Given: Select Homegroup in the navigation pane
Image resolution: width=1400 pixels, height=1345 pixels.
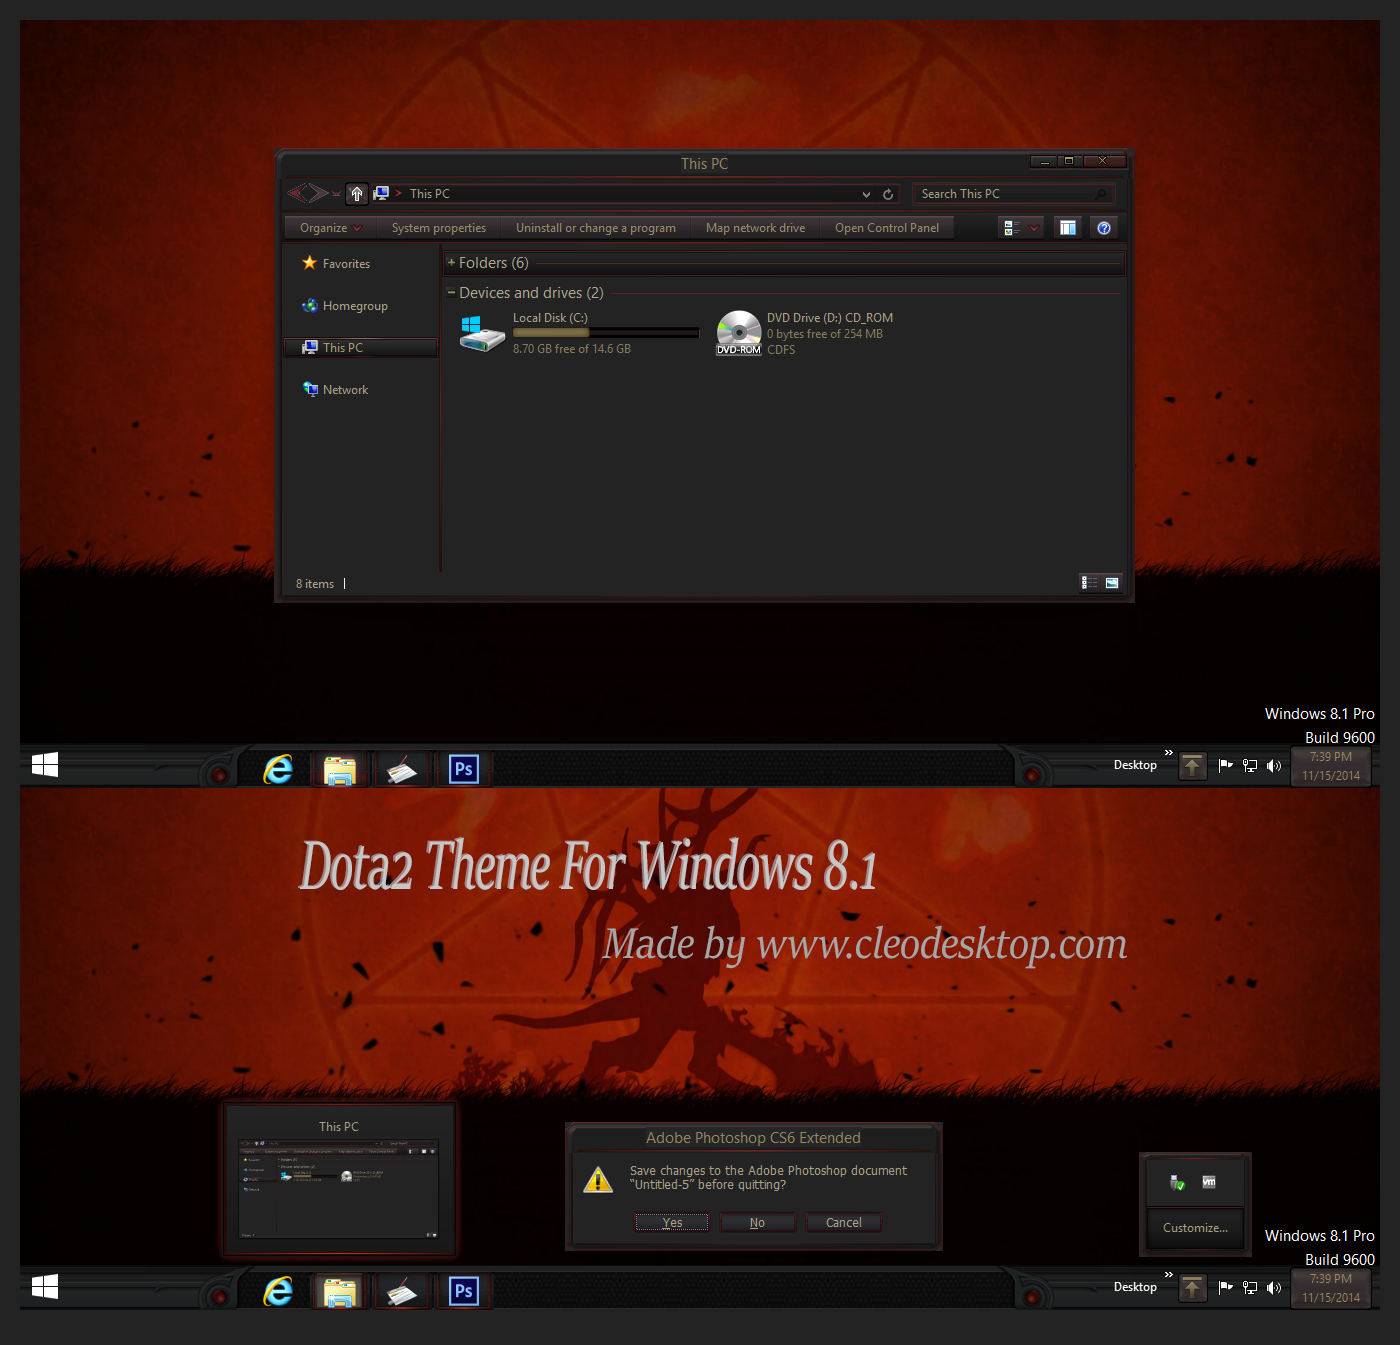Looking at the screenshot, I should [x=345, y=306].
